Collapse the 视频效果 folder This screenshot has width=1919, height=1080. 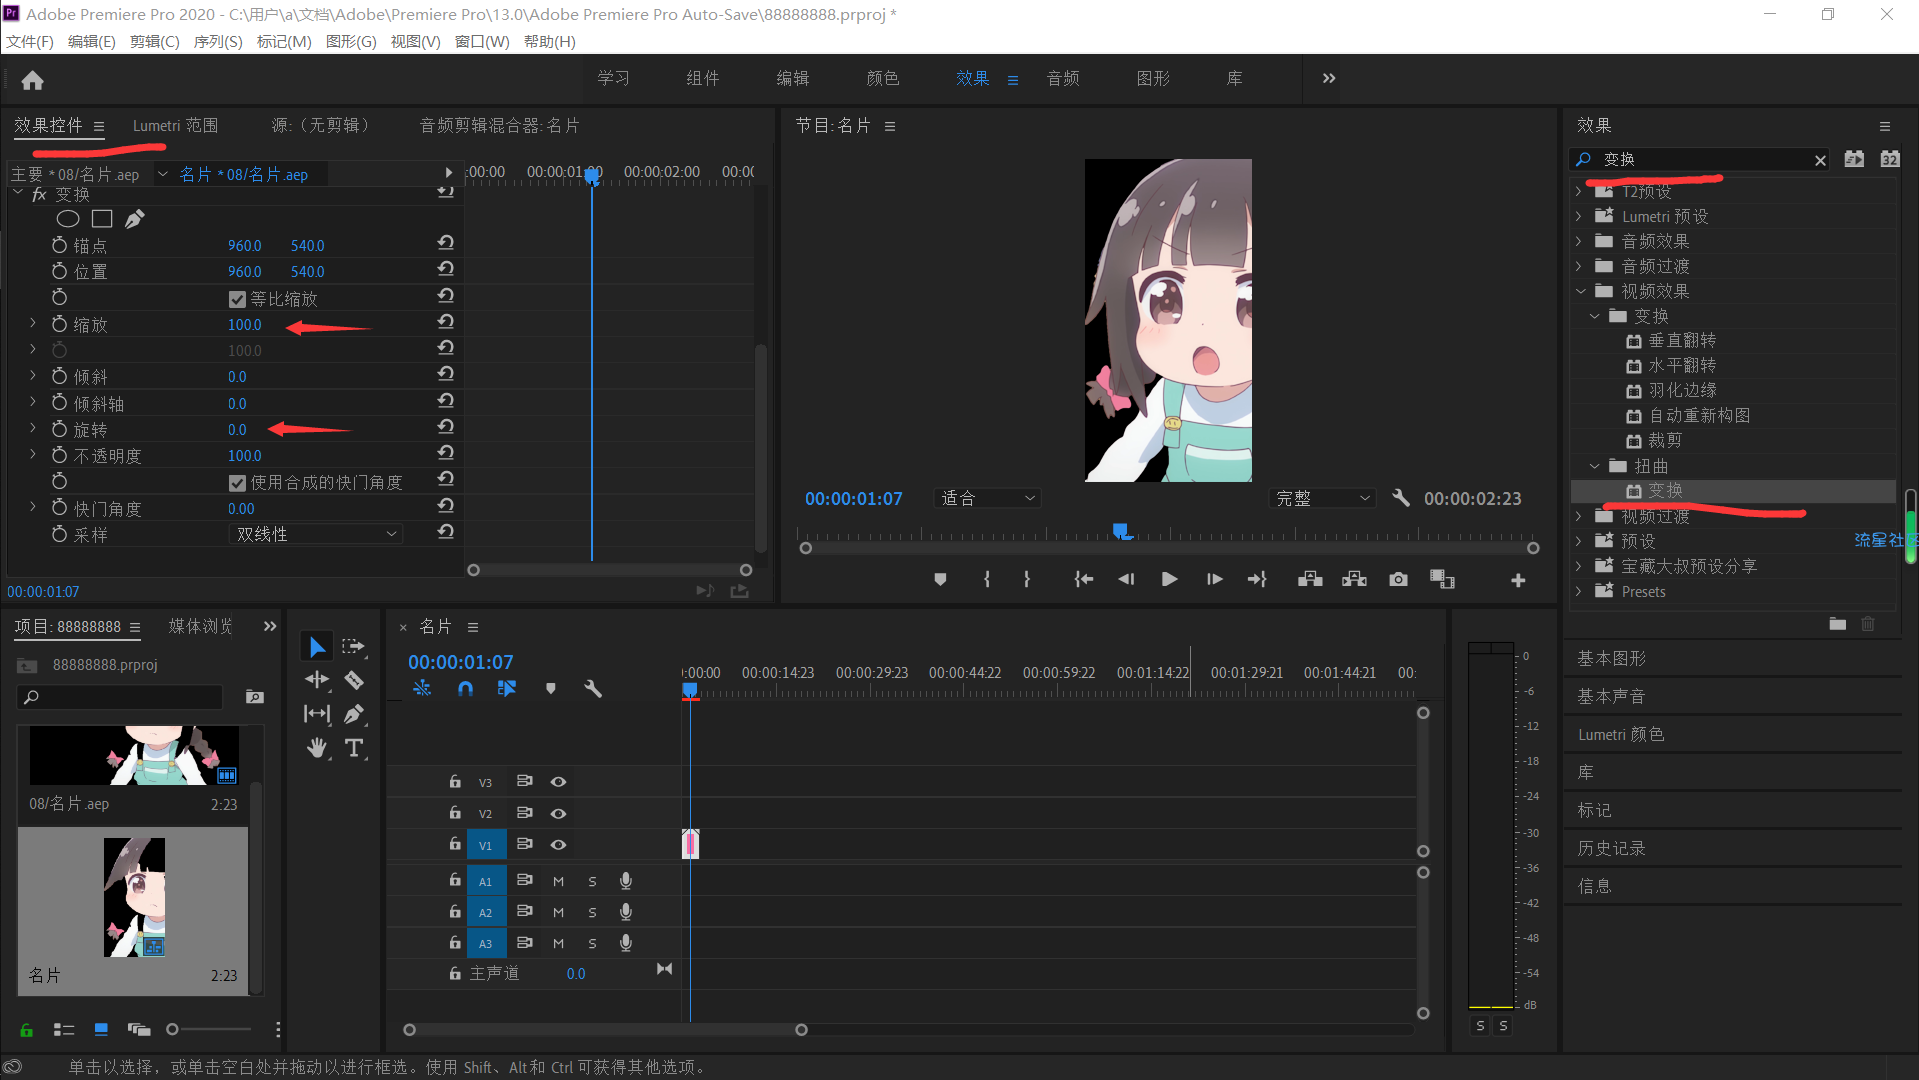[1581, 291]
